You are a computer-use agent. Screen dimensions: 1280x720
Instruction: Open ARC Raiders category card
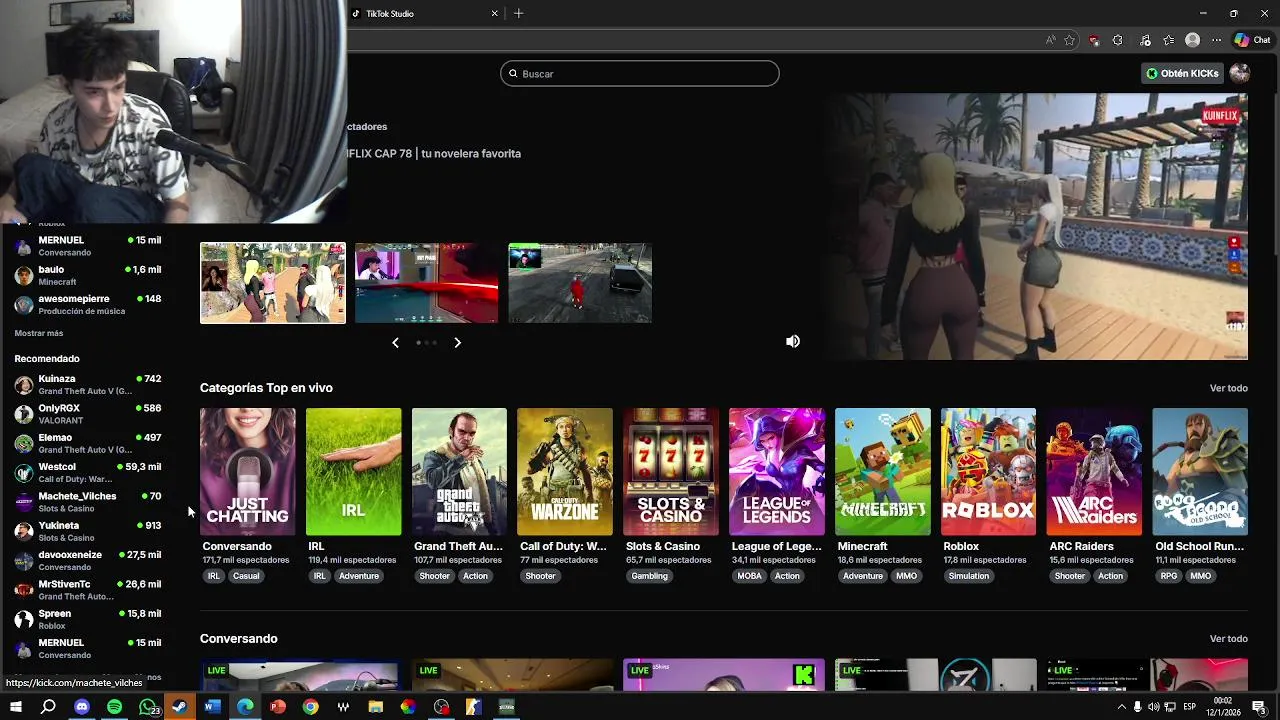tap(1094, 471)
